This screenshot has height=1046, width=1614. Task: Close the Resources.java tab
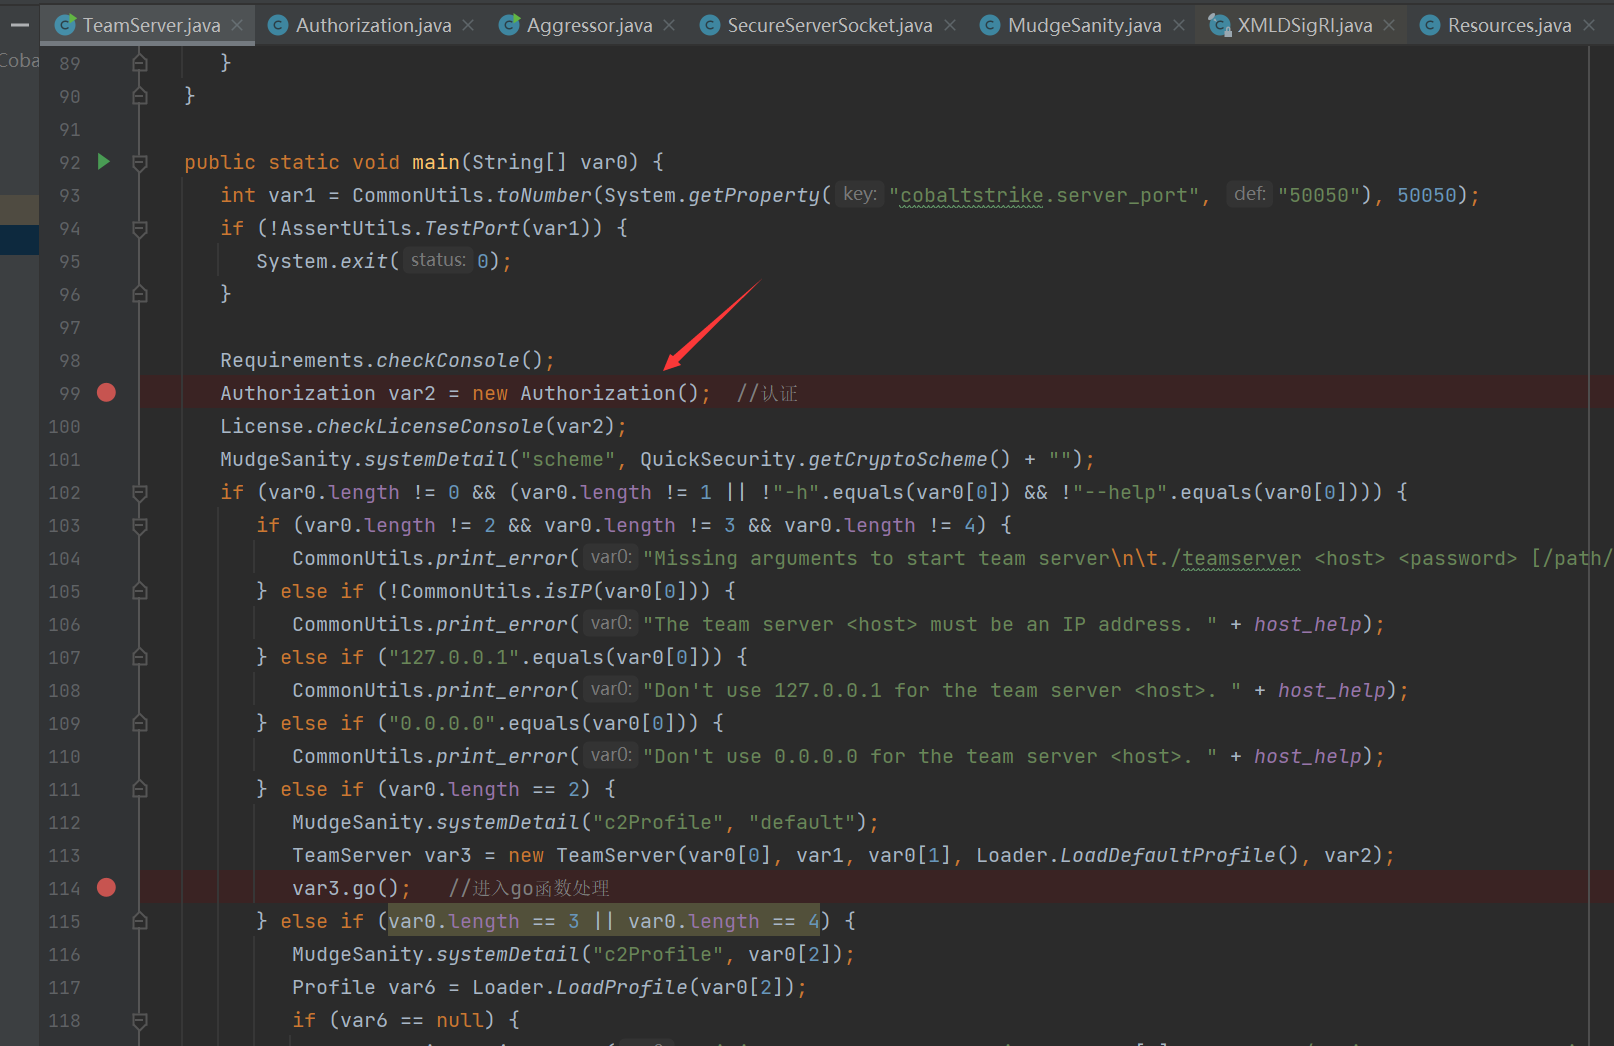[1588, 25]
